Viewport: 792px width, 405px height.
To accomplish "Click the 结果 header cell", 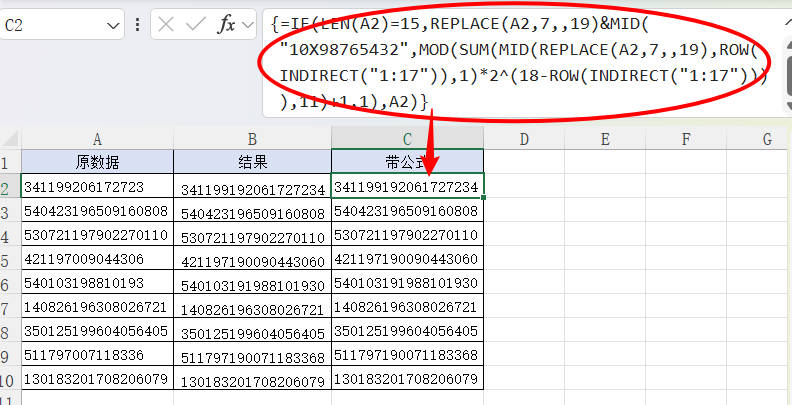I will click(253, 162).
